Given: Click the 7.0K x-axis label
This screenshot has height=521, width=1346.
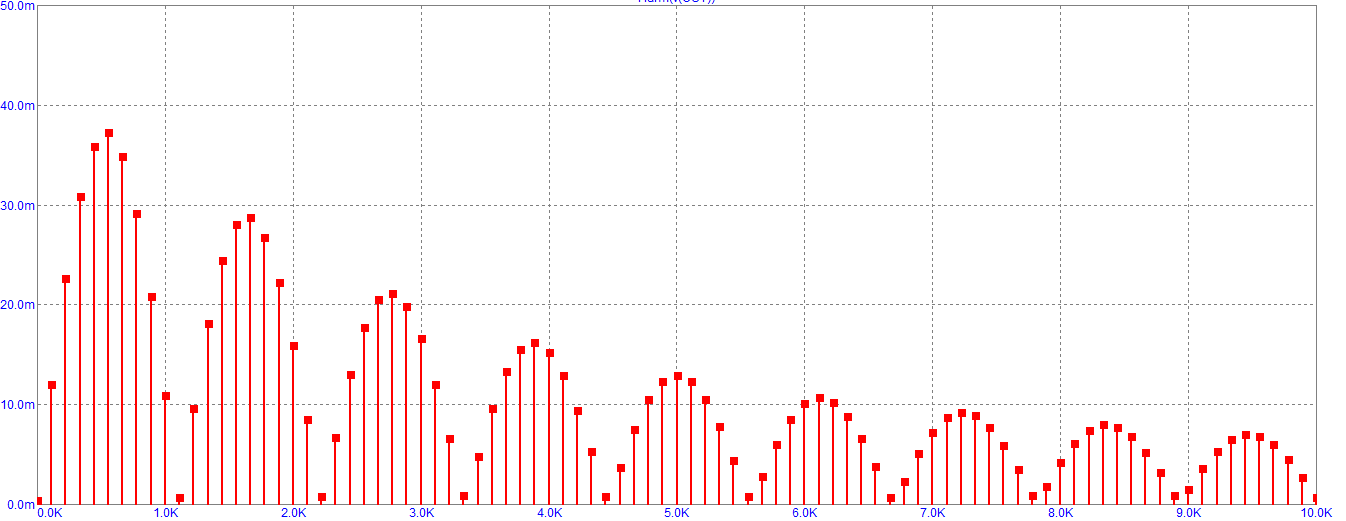Looking at the screenshot, I should (933, 513).
